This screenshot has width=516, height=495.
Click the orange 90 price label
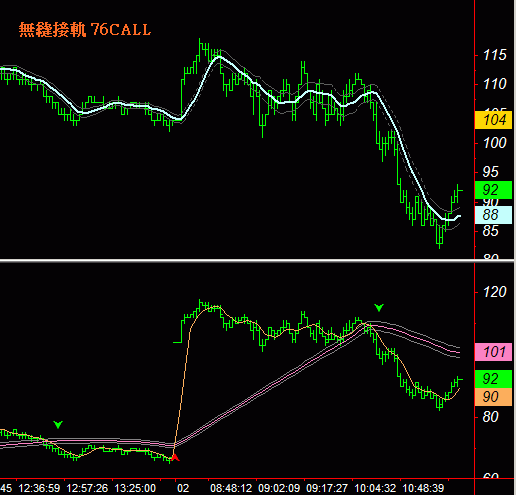pyautogui.click(x=493, y=397)
